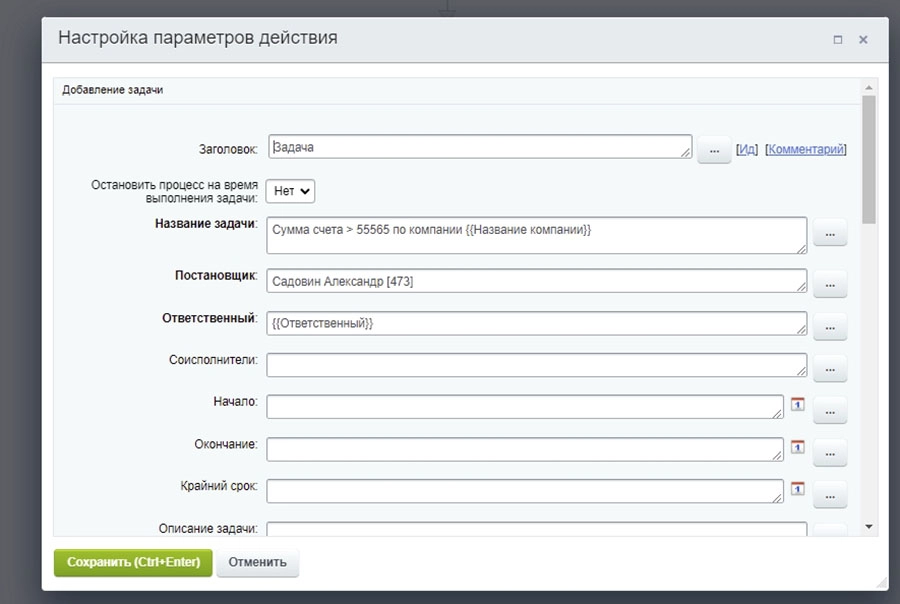Click the minimize icon of the dialog
Image resolution: width=900 pixels, height=604 pixels.
point(837,39)
